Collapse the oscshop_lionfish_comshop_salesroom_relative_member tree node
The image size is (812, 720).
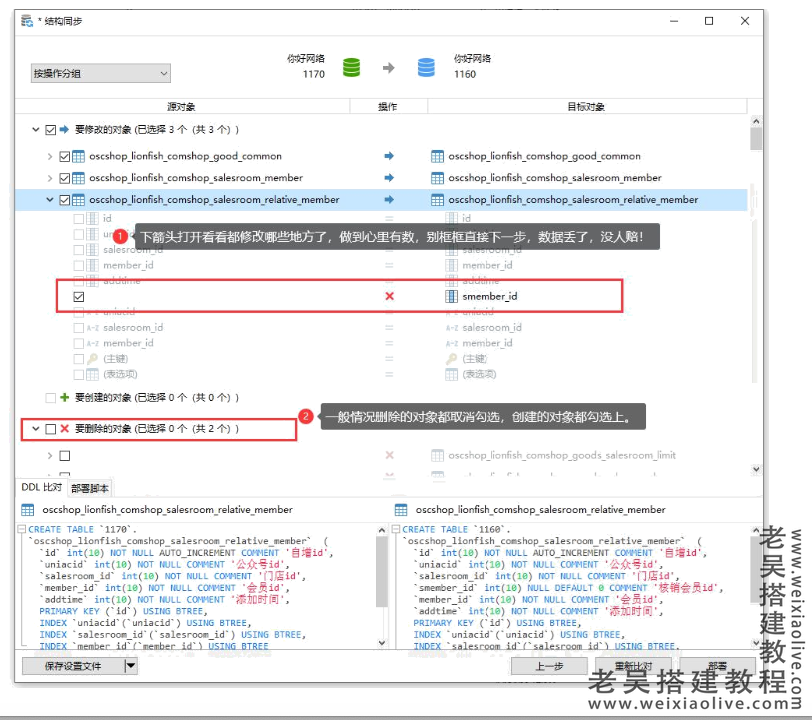(50, 200)
